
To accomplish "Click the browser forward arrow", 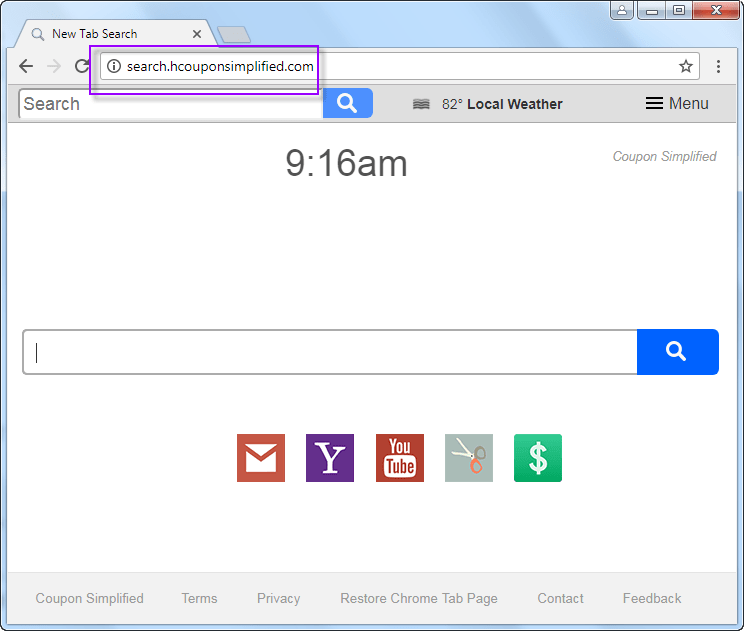I will click(x=54, y=66).
